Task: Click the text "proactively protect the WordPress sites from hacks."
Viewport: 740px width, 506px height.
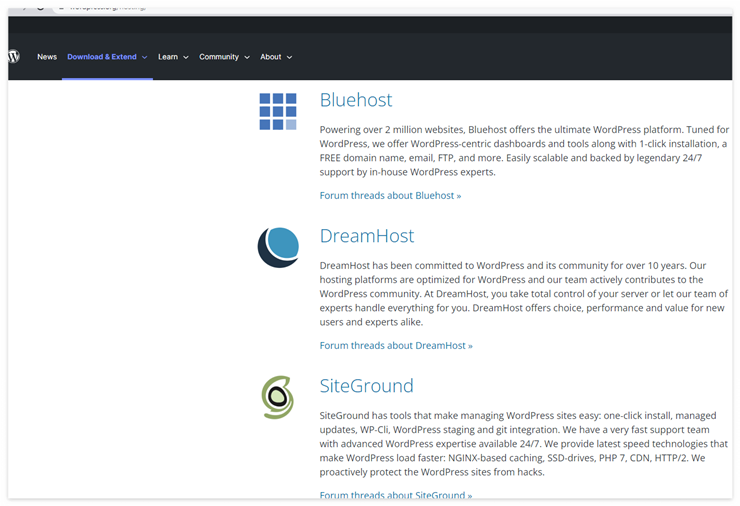Action: click(432, 472)
